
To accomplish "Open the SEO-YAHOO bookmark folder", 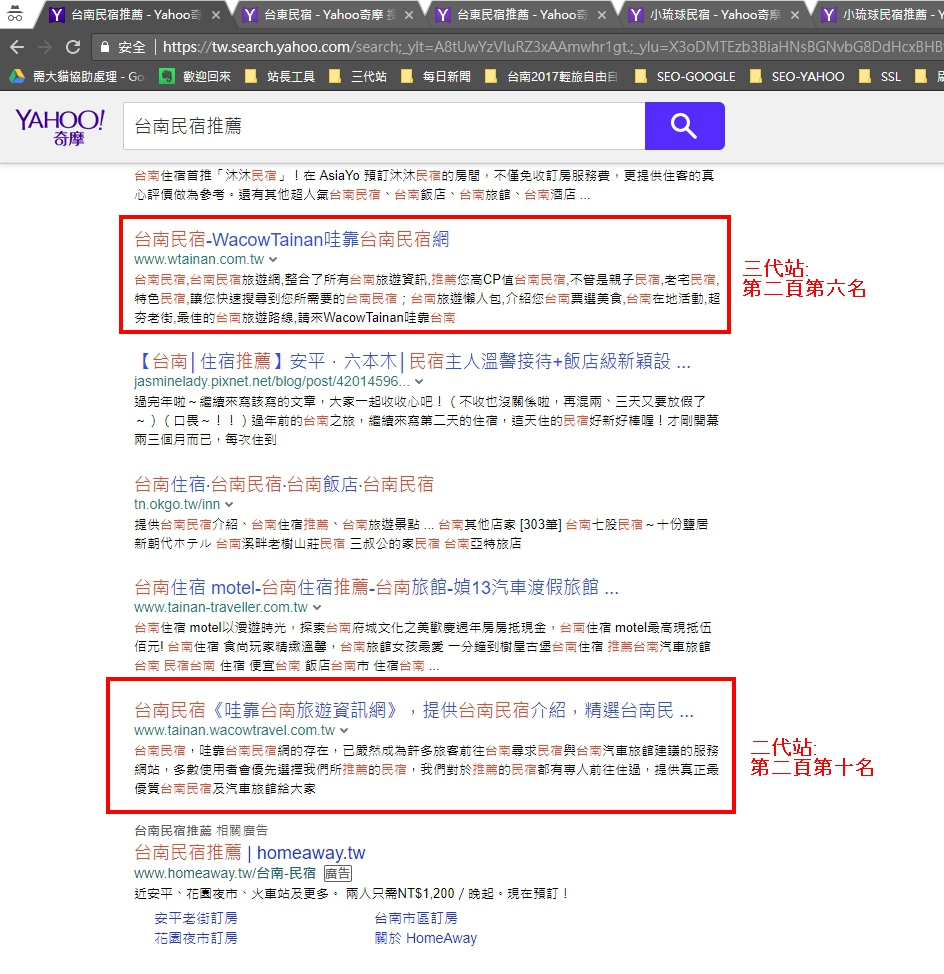I will (797, 76).
